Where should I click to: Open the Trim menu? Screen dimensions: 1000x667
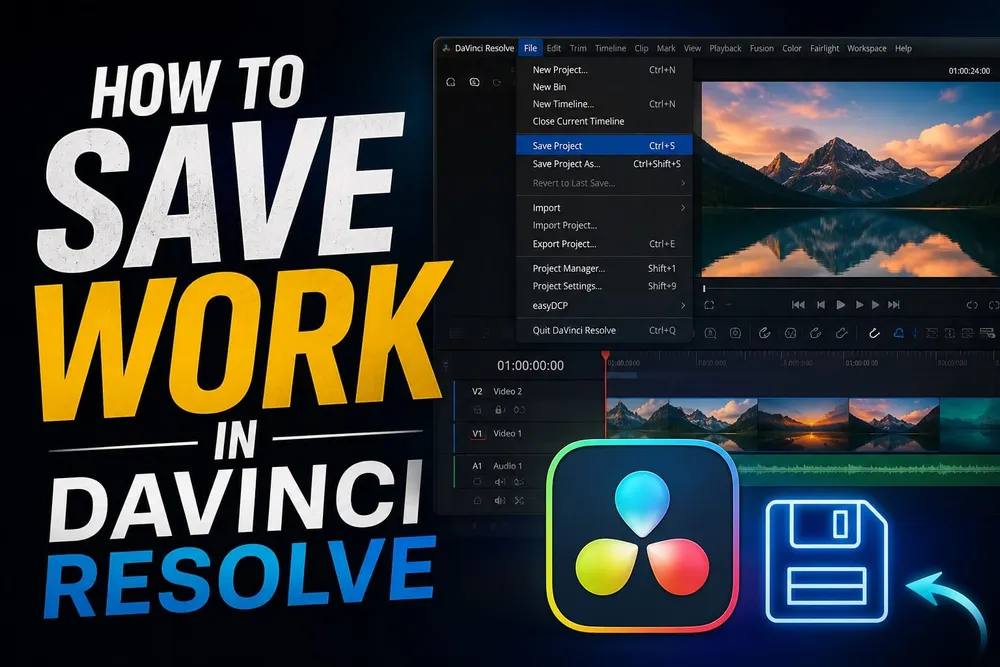[x=578, y=48]
